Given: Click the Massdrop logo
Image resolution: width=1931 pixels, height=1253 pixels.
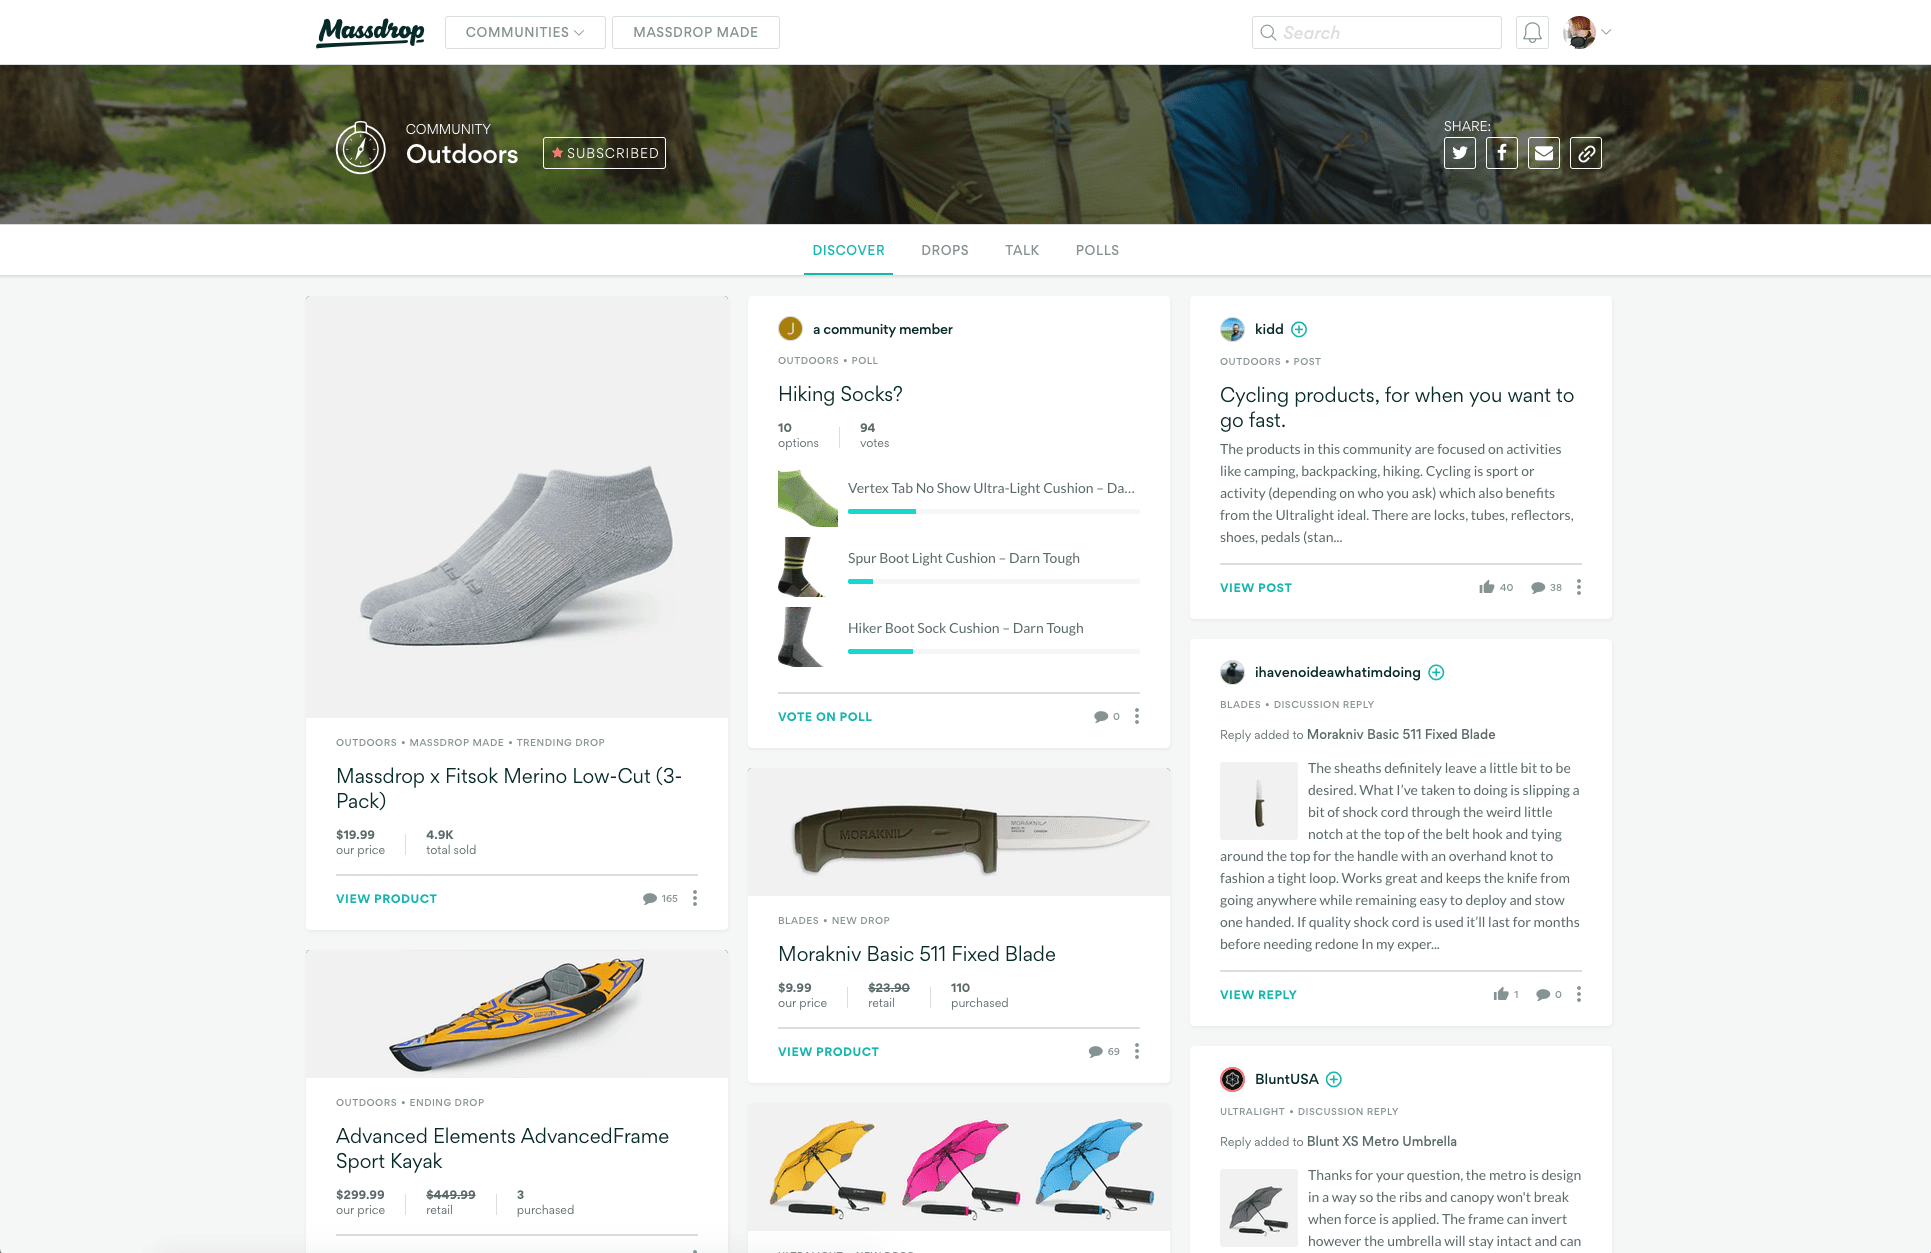Looking at the screenshot, I should click(370, 32).
